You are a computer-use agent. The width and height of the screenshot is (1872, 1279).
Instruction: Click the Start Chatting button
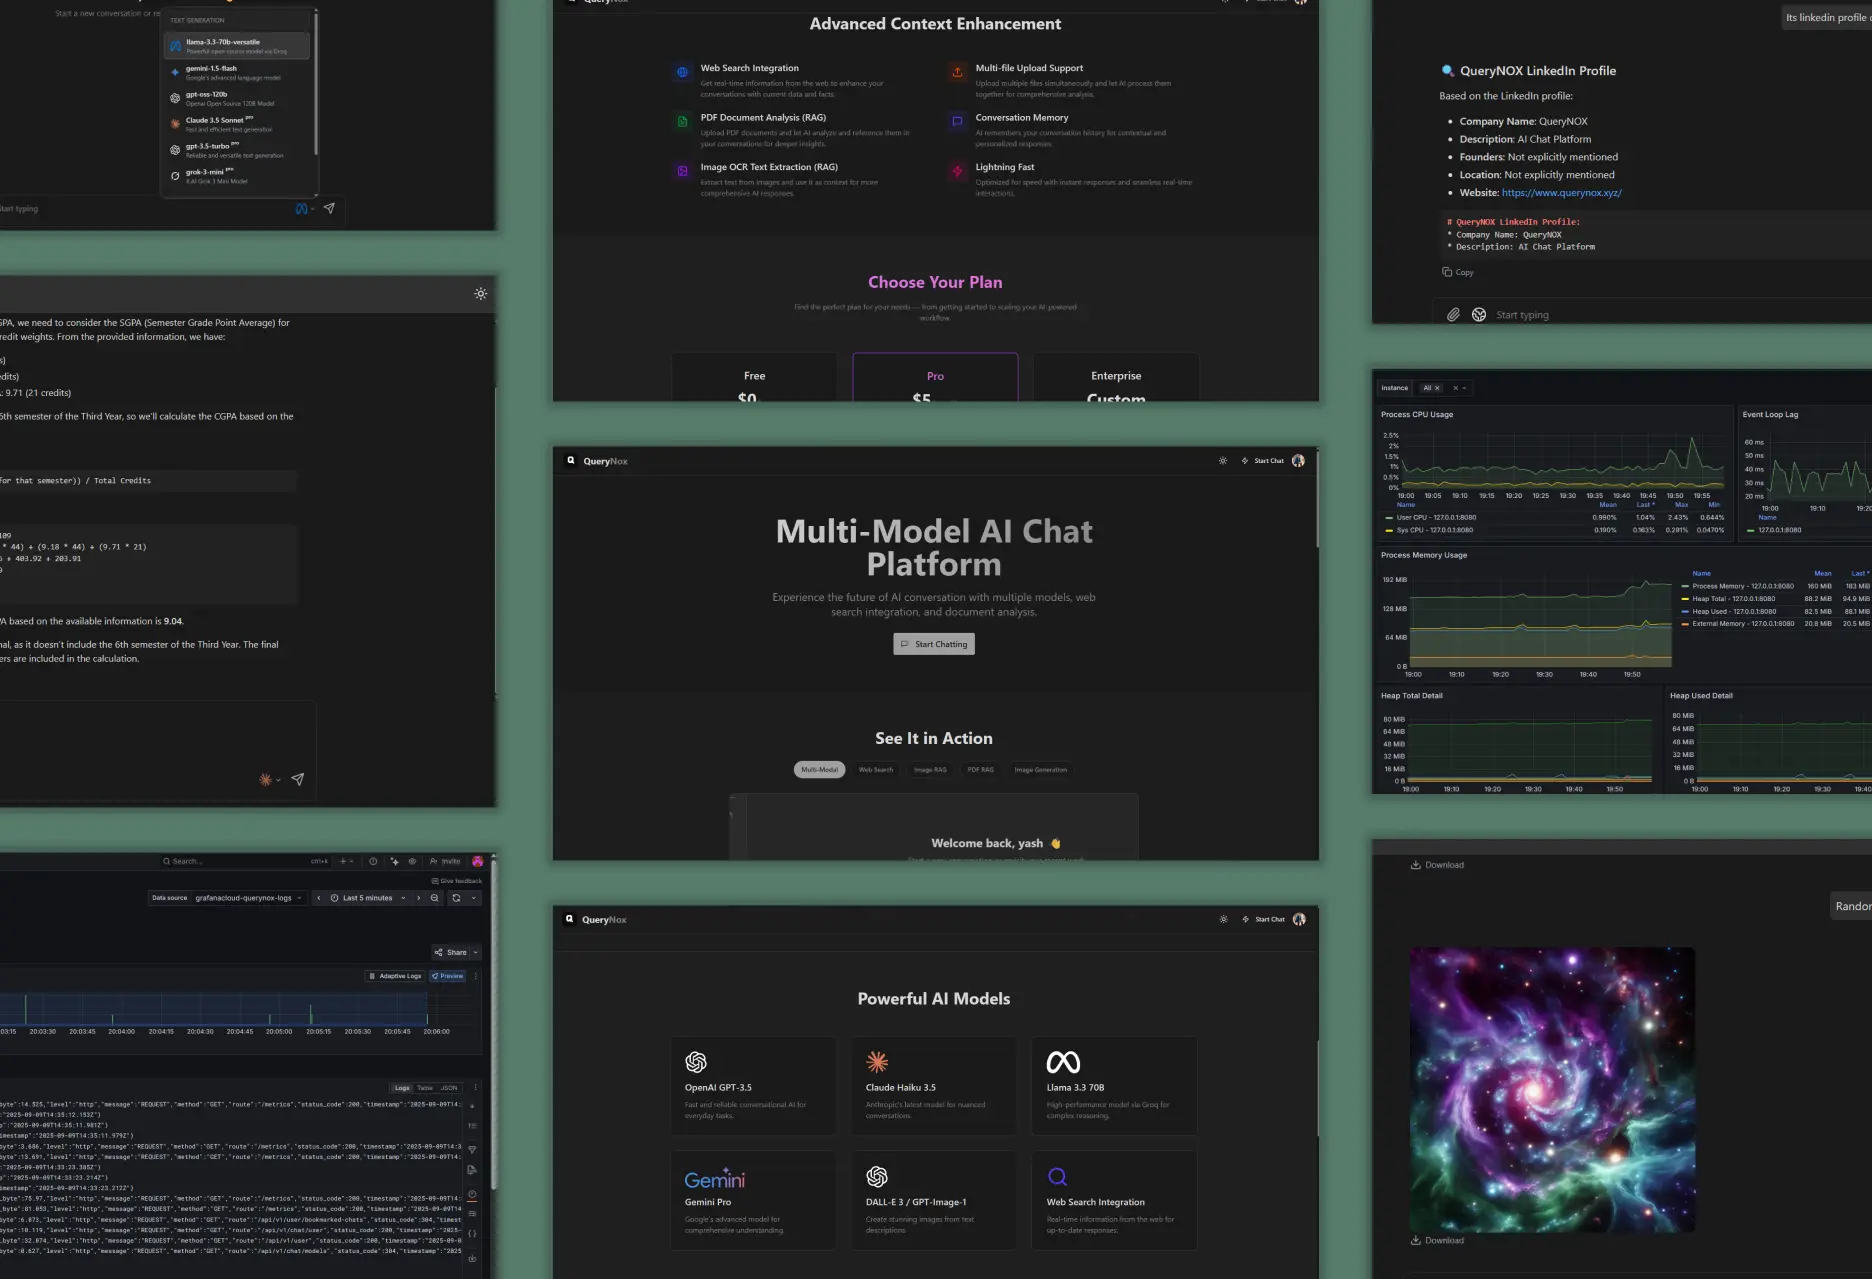click(933, 644)
